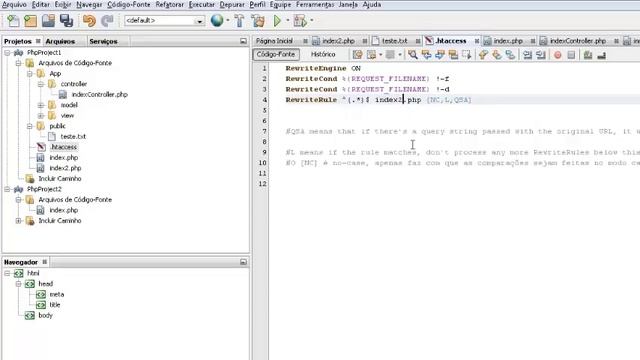Collapse the head node in Navegador
Screen dimensions: 640x360
point(18,284)
